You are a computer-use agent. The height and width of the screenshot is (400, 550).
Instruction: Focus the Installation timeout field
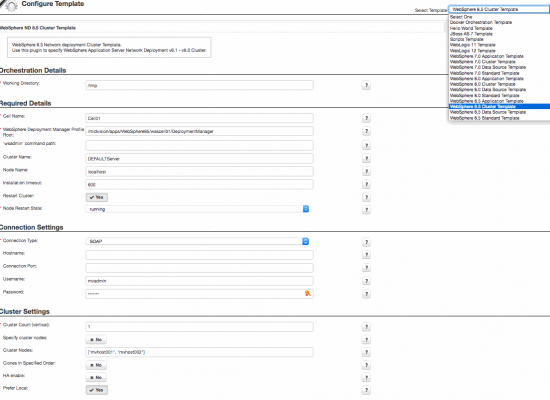point(199,185)
